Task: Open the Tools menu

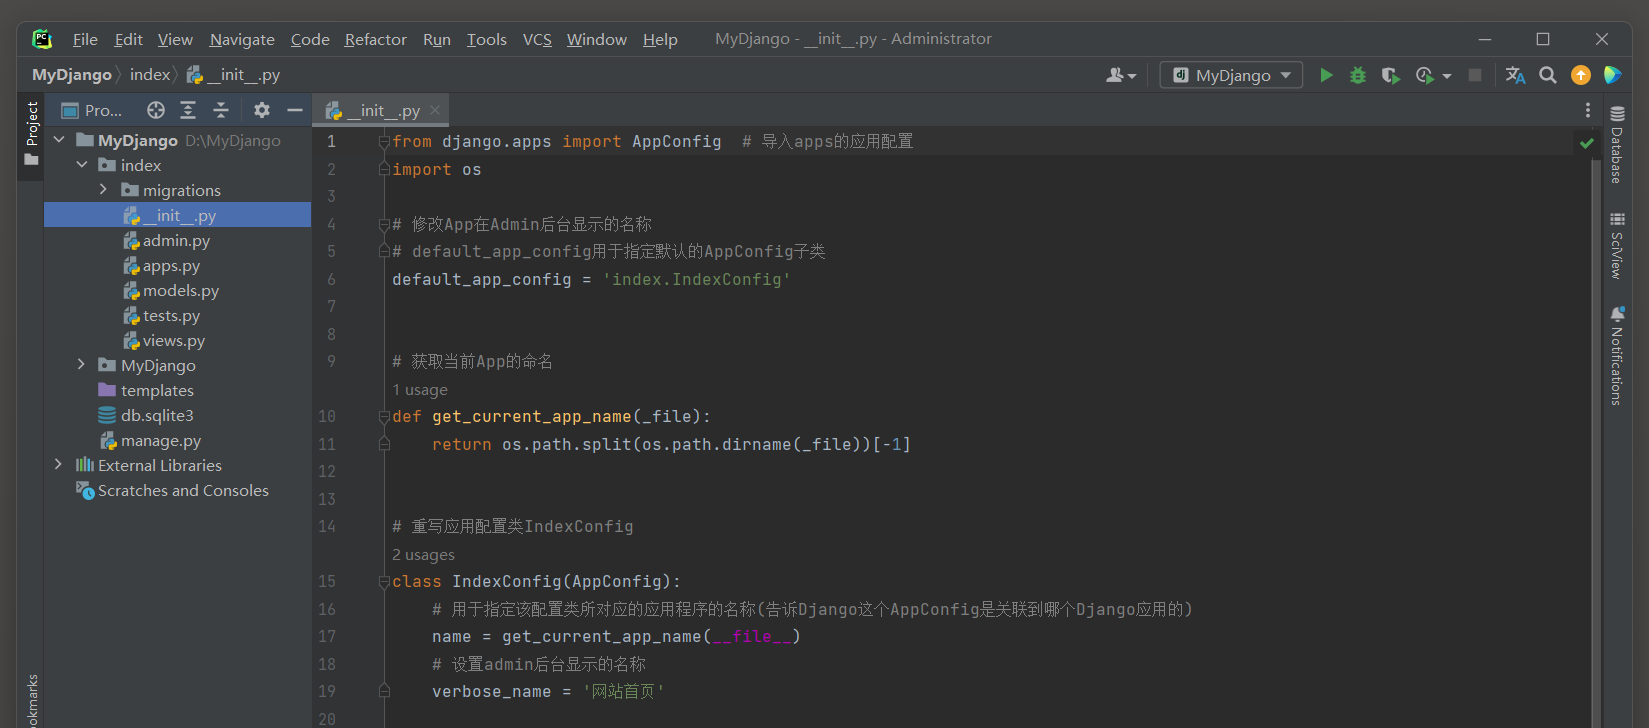Action: tap(486, 39)
